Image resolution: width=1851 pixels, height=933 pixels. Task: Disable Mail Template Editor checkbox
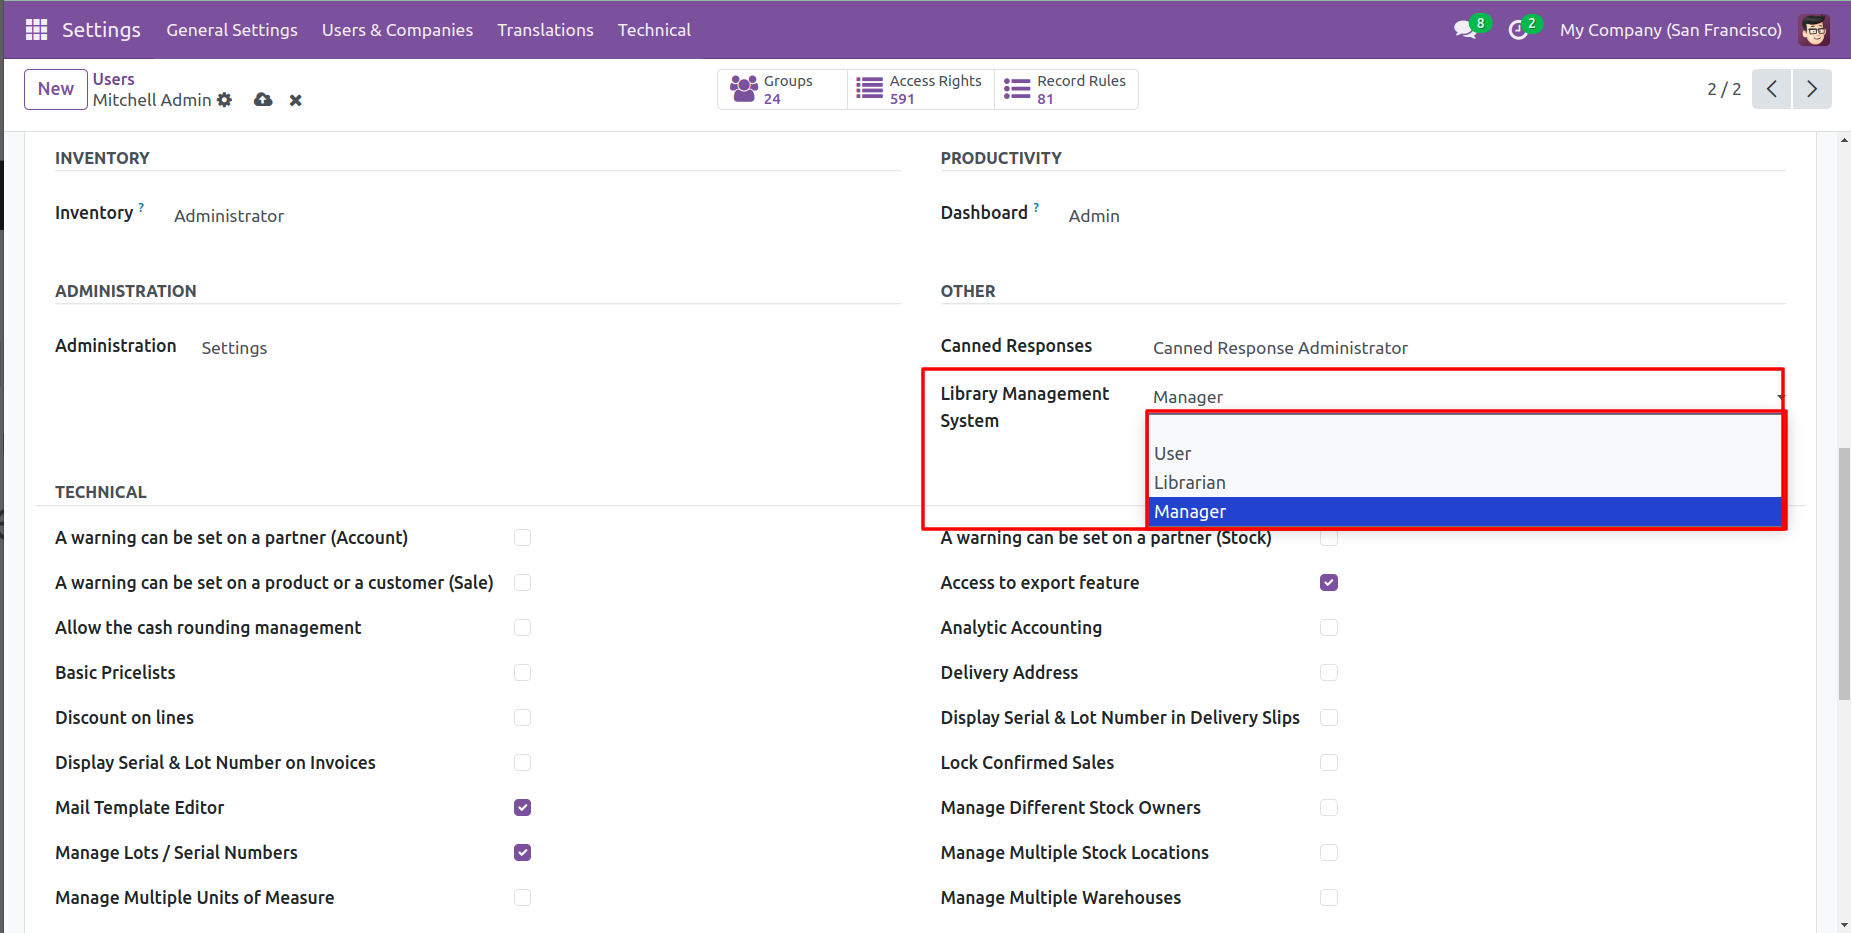tap(522, 808)
